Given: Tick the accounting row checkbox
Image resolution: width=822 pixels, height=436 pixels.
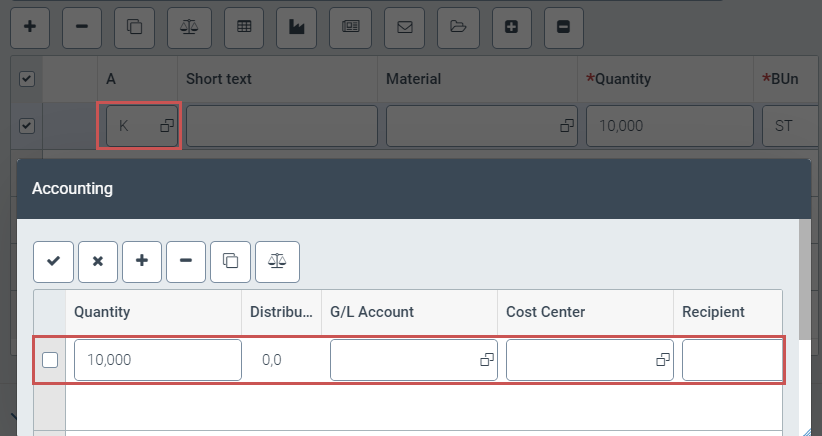Looking at the screenshot, I should (x=50, y=360).
